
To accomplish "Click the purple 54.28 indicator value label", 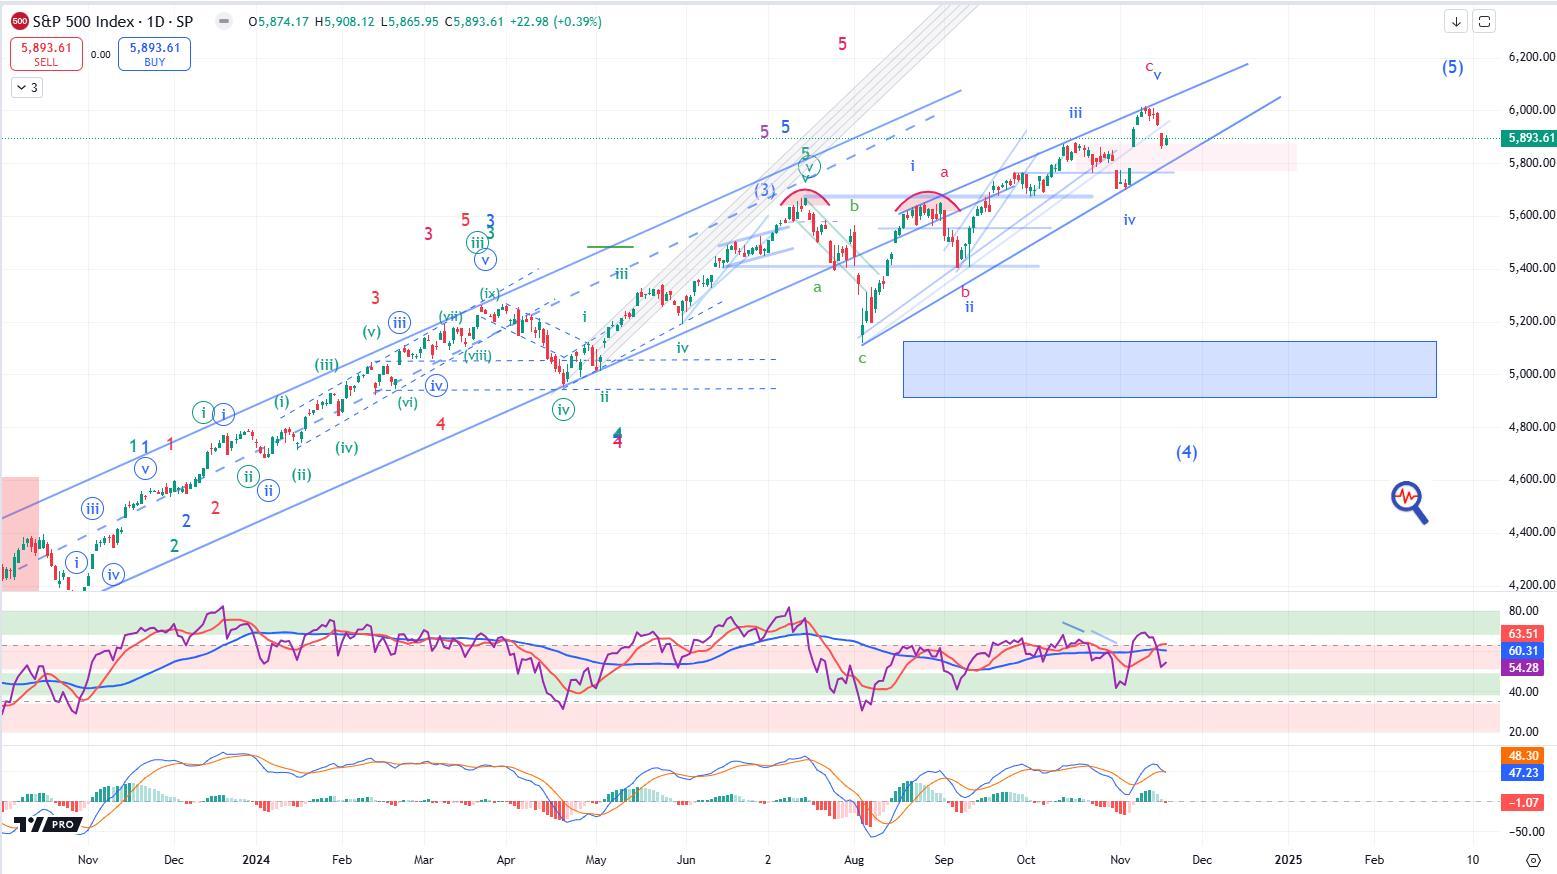I will 1523,668.
